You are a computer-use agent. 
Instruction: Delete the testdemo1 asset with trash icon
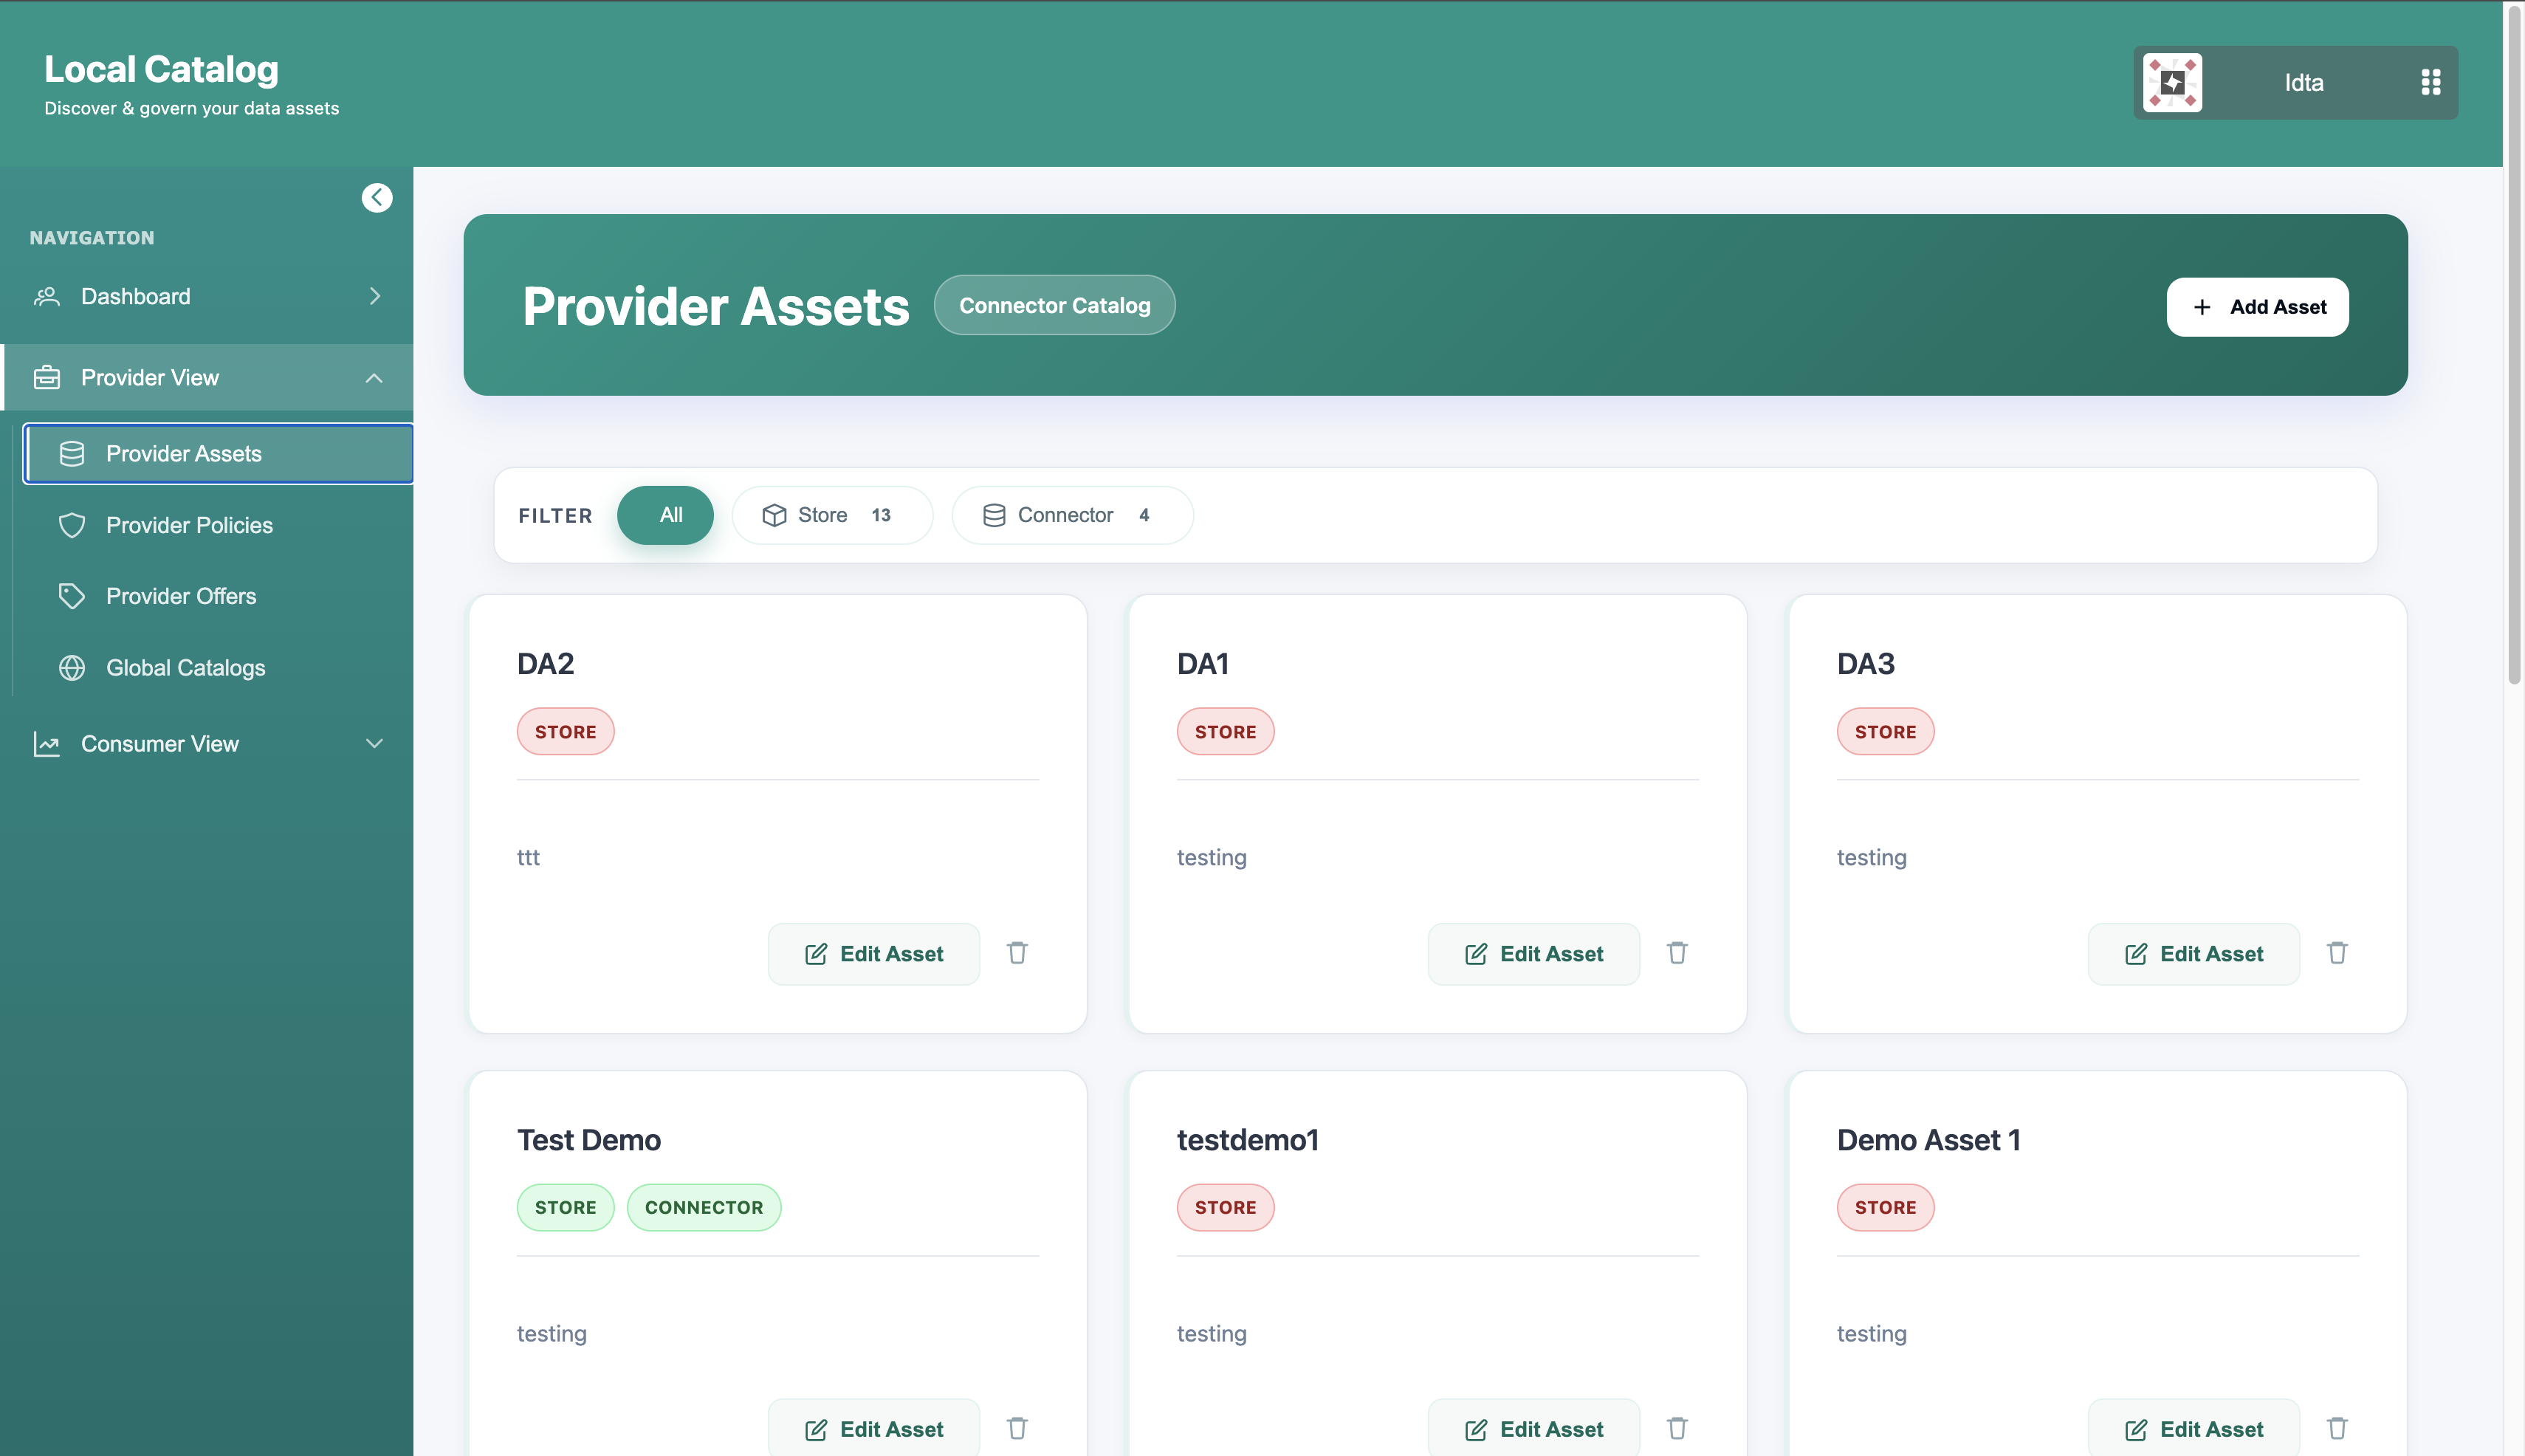point(1677,1428)
